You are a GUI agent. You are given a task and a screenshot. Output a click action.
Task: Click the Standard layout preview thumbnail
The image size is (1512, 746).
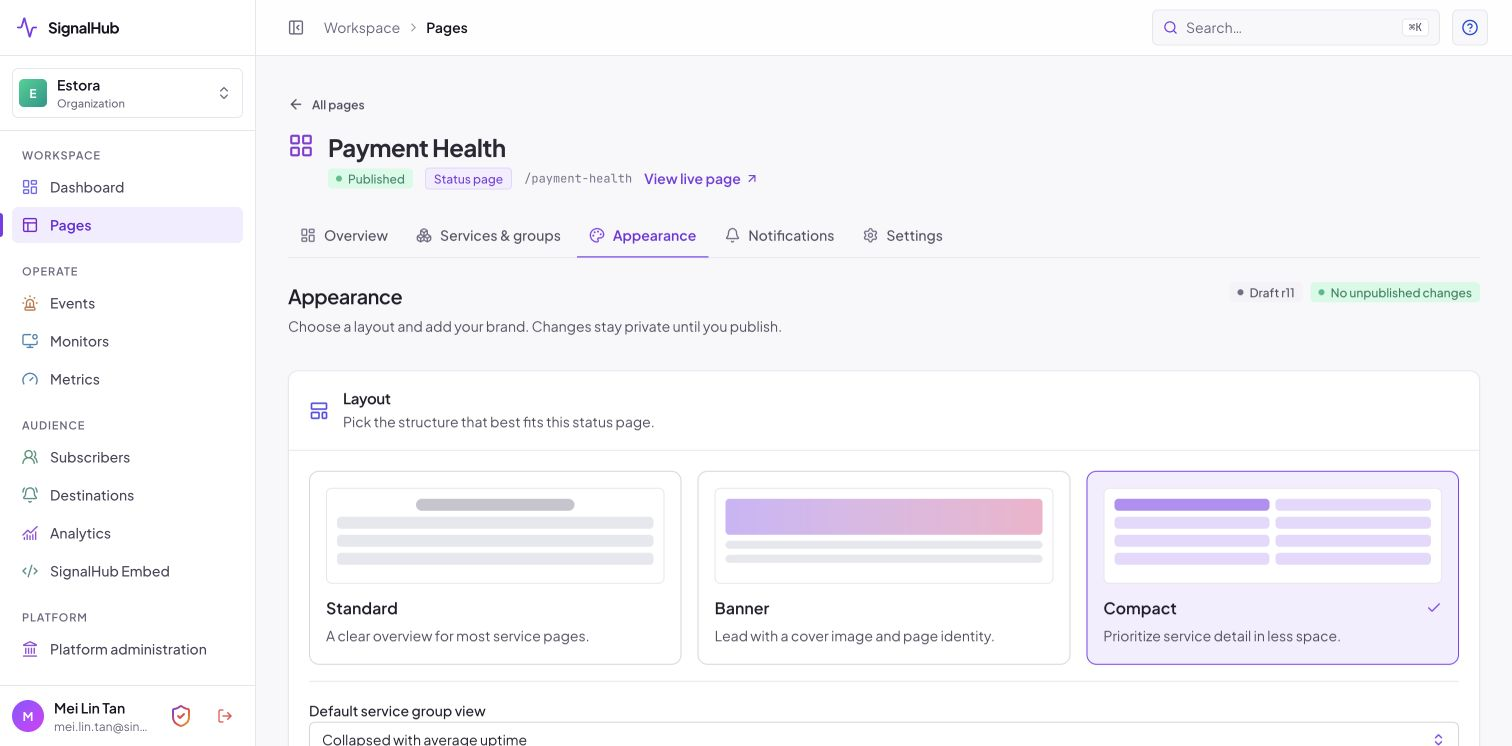[x=495, y=536]
